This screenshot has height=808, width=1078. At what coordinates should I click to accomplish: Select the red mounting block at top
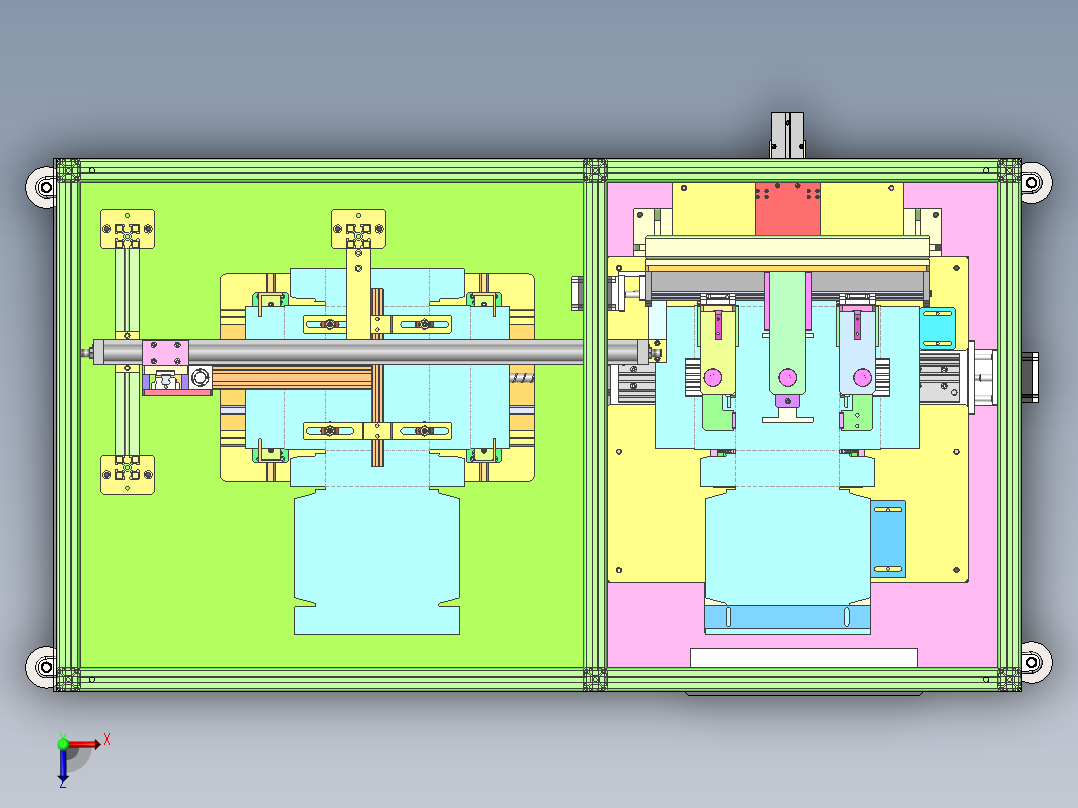788,209
